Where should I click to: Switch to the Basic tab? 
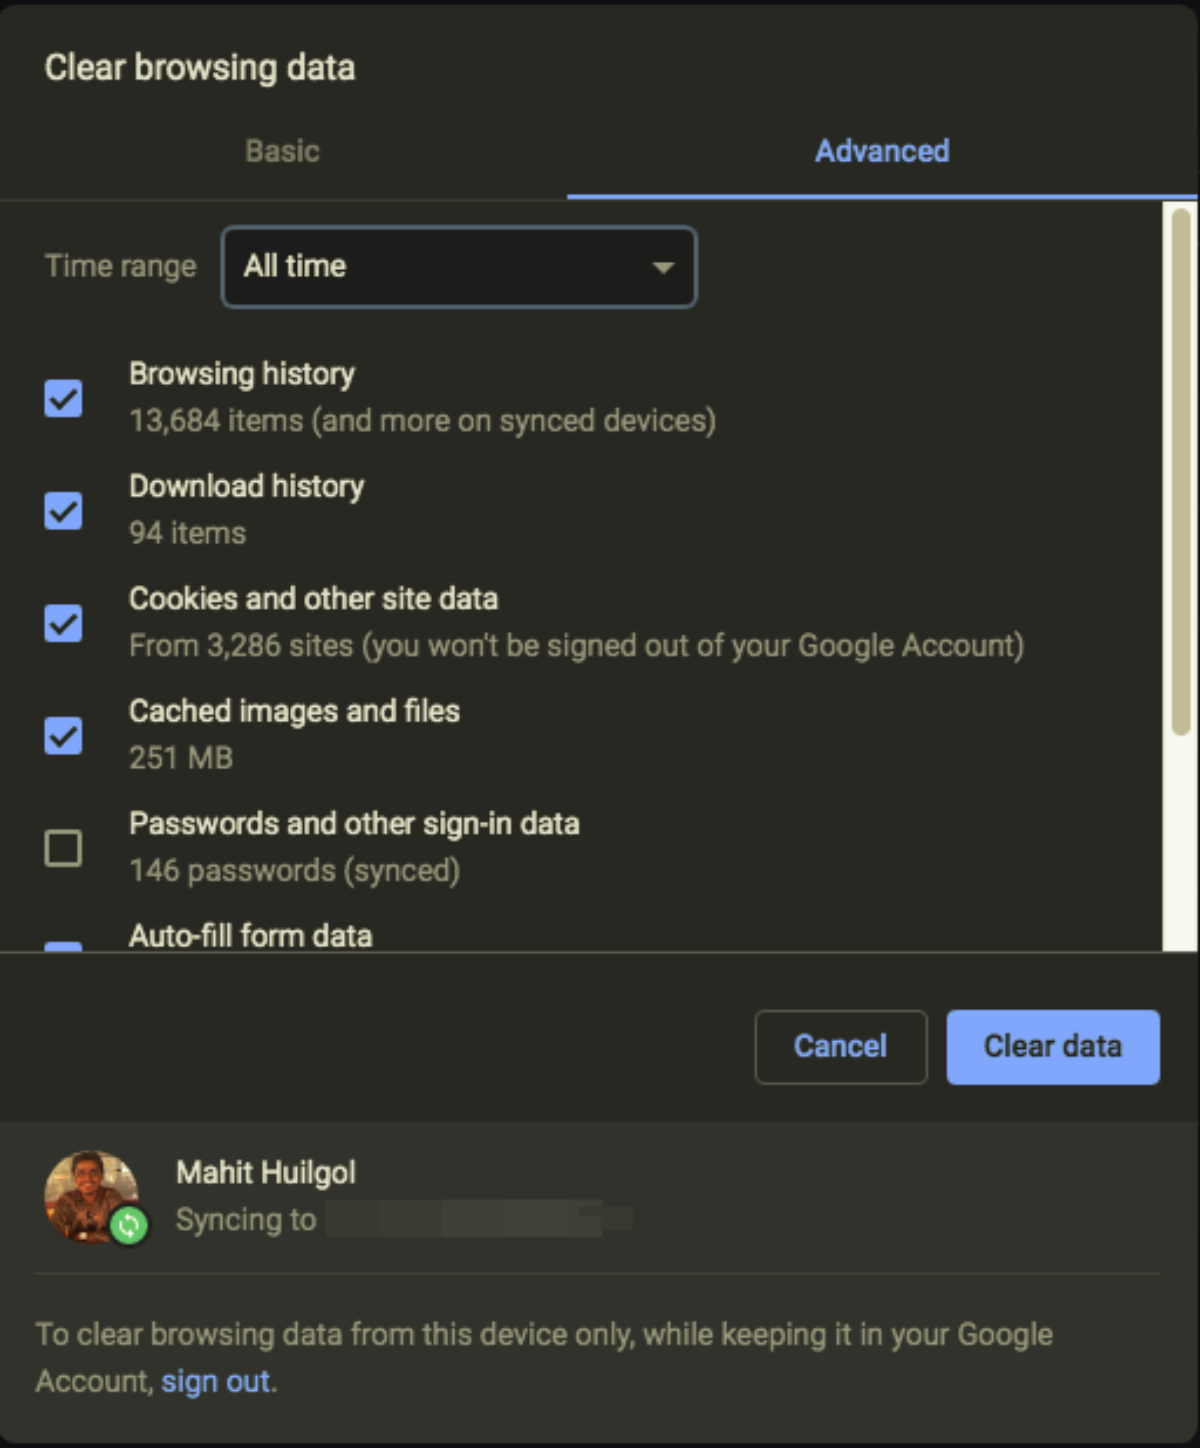282,151
